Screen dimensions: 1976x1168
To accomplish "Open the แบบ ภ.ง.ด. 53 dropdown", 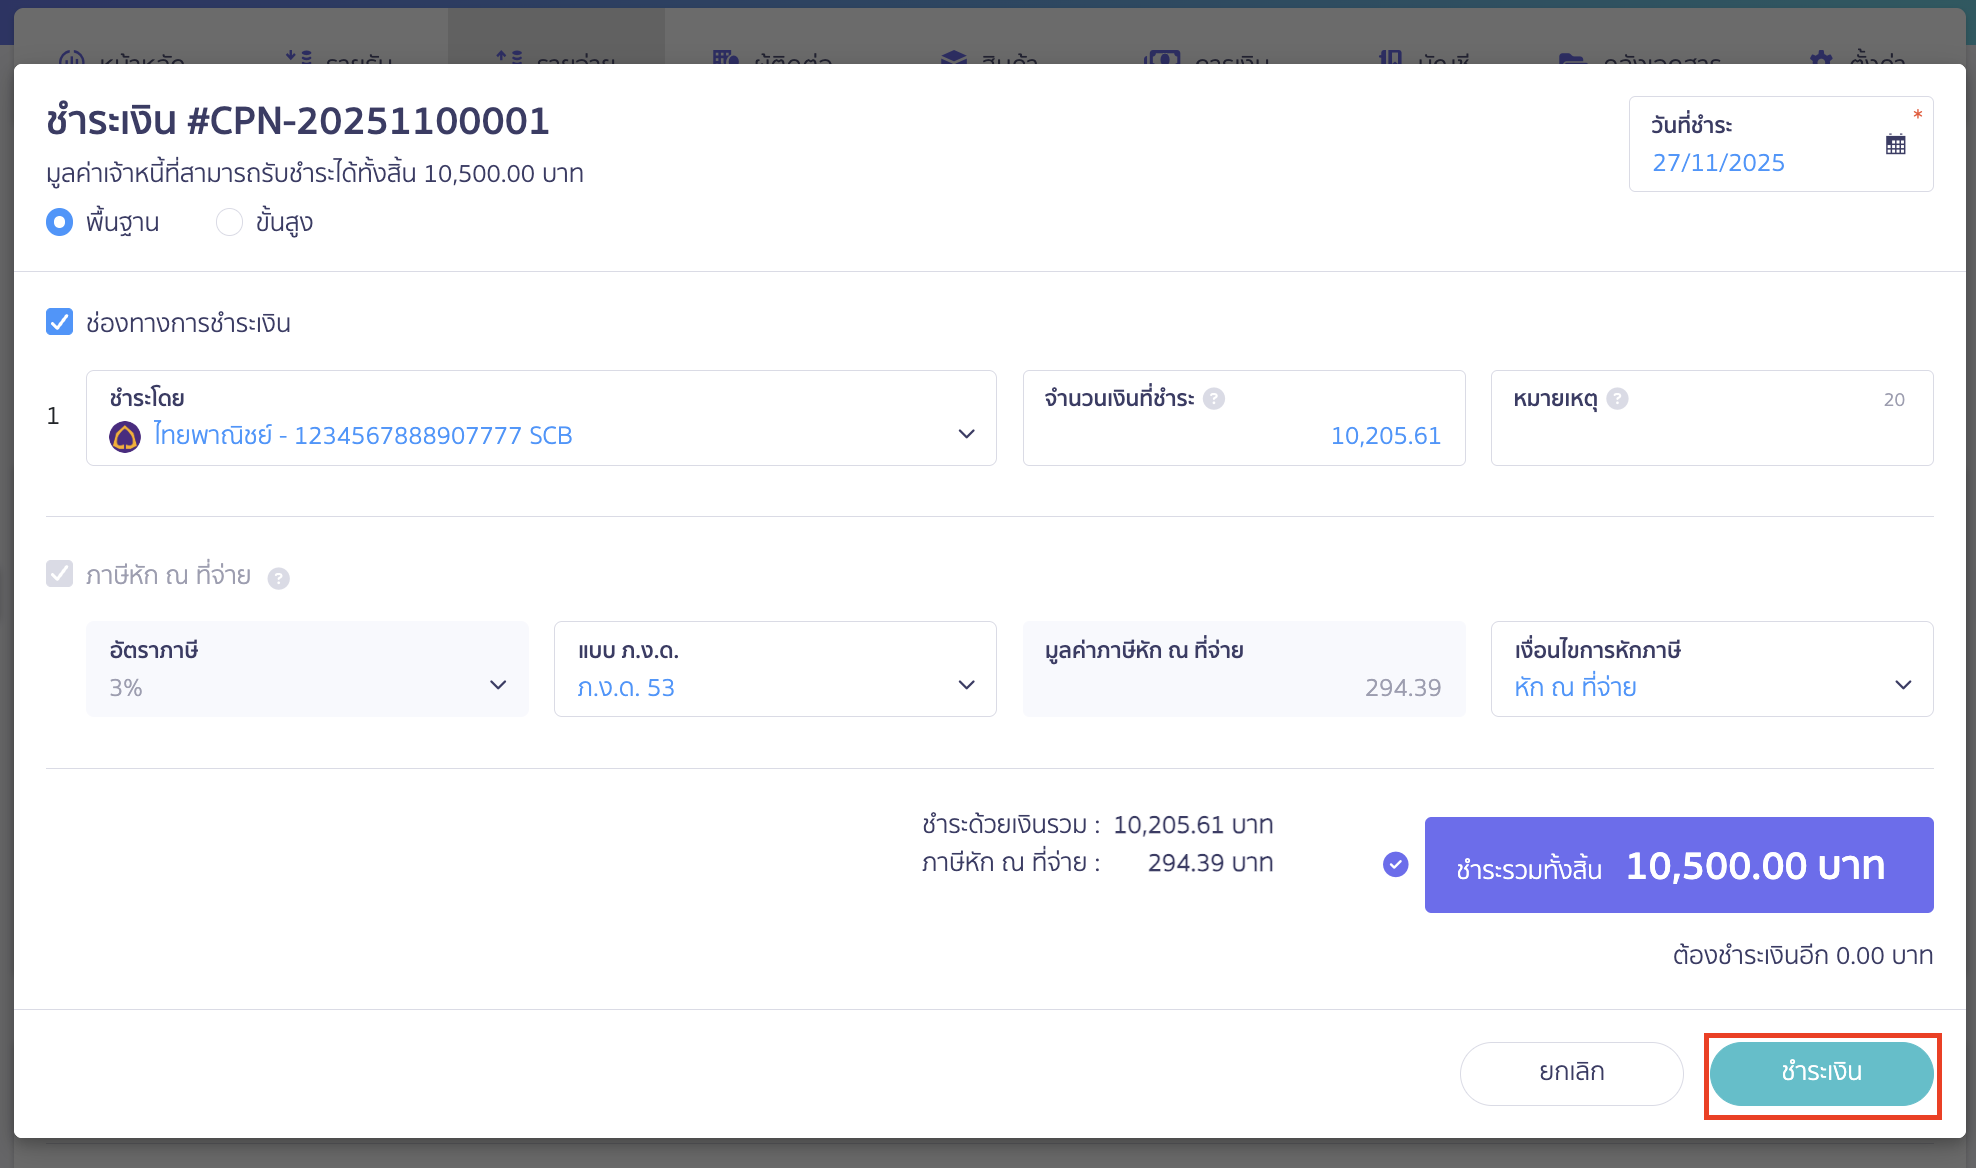I will [x=966, y=685].
